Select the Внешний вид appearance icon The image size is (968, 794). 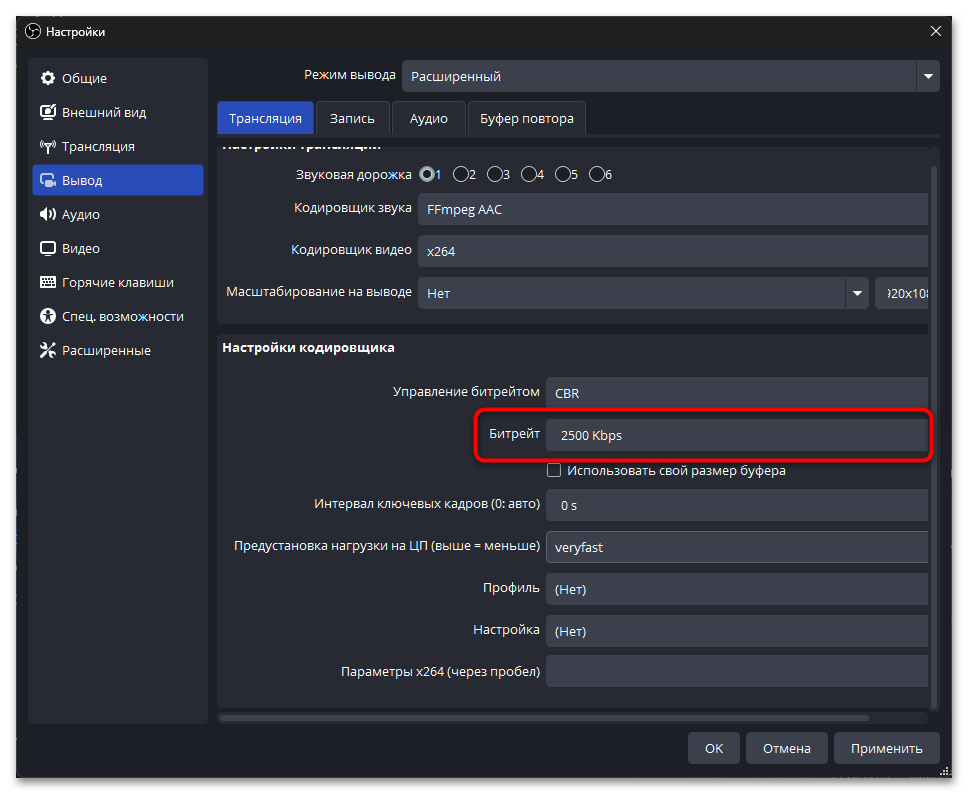(x=47, y=112)
